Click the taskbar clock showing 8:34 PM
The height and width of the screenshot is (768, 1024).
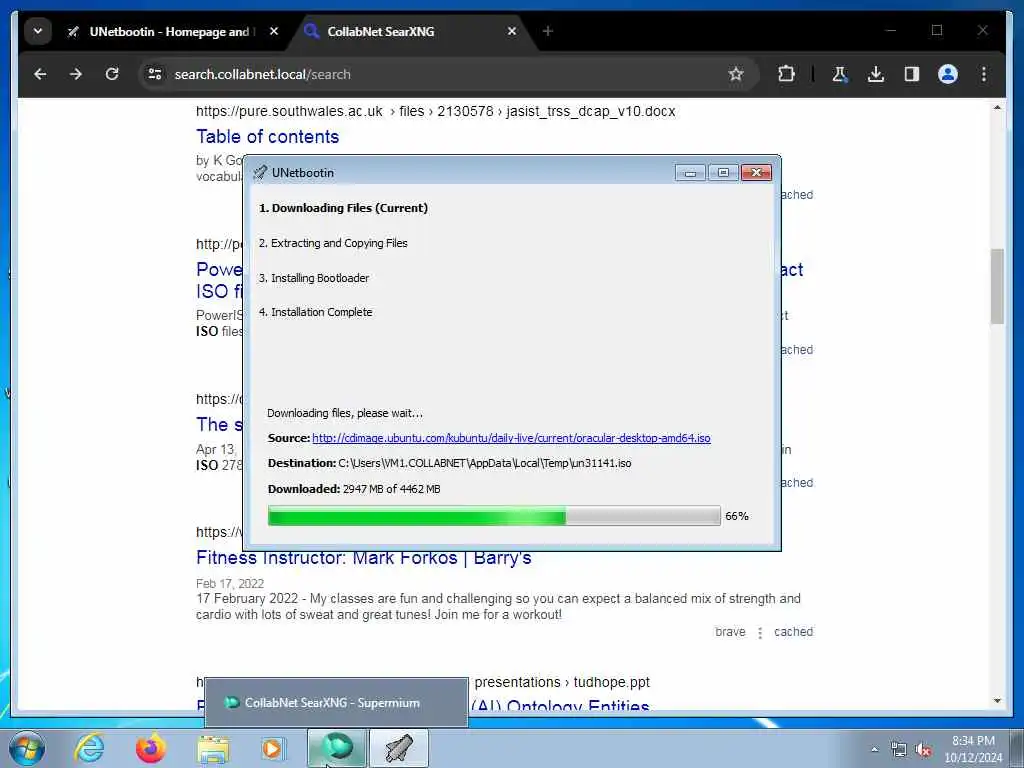973,749
